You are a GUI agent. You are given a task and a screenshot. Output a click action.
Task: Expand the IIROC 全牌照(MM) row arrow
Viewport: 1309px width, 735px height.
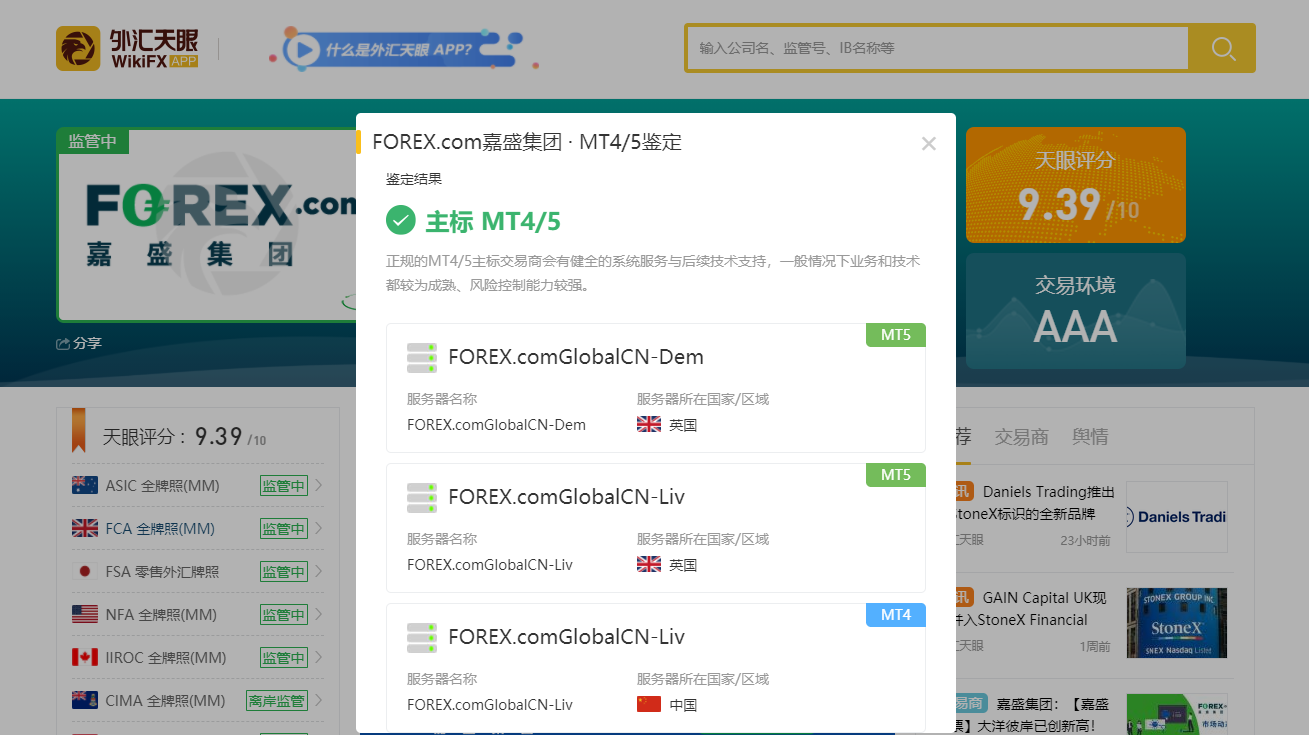[x=319, y=658]
